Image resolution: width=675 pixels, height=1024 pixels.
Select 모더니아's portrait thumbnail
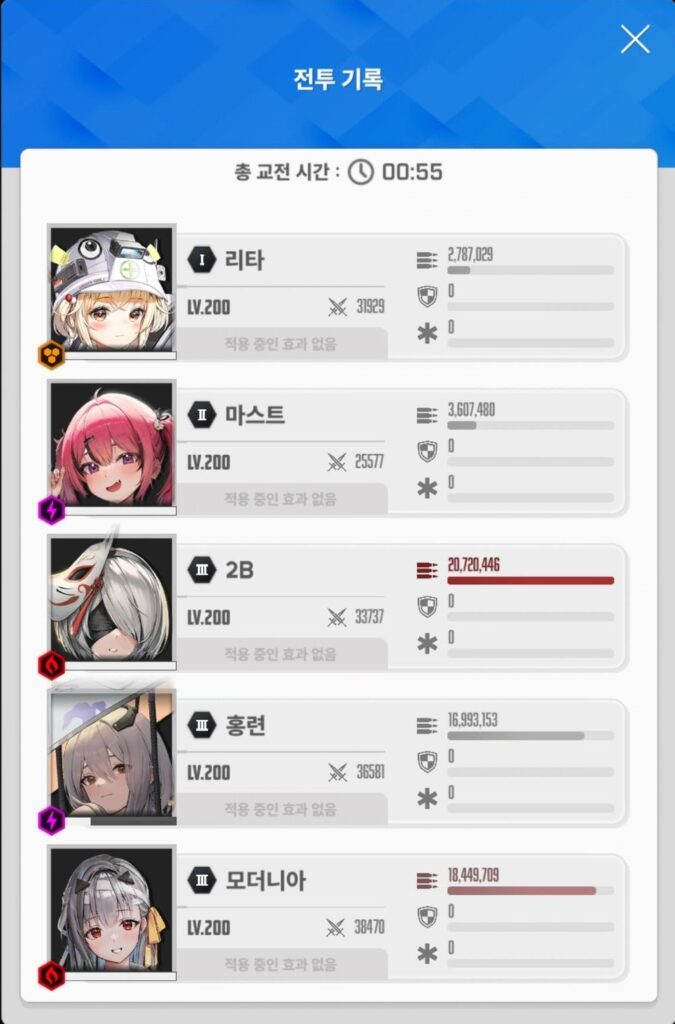112,910
